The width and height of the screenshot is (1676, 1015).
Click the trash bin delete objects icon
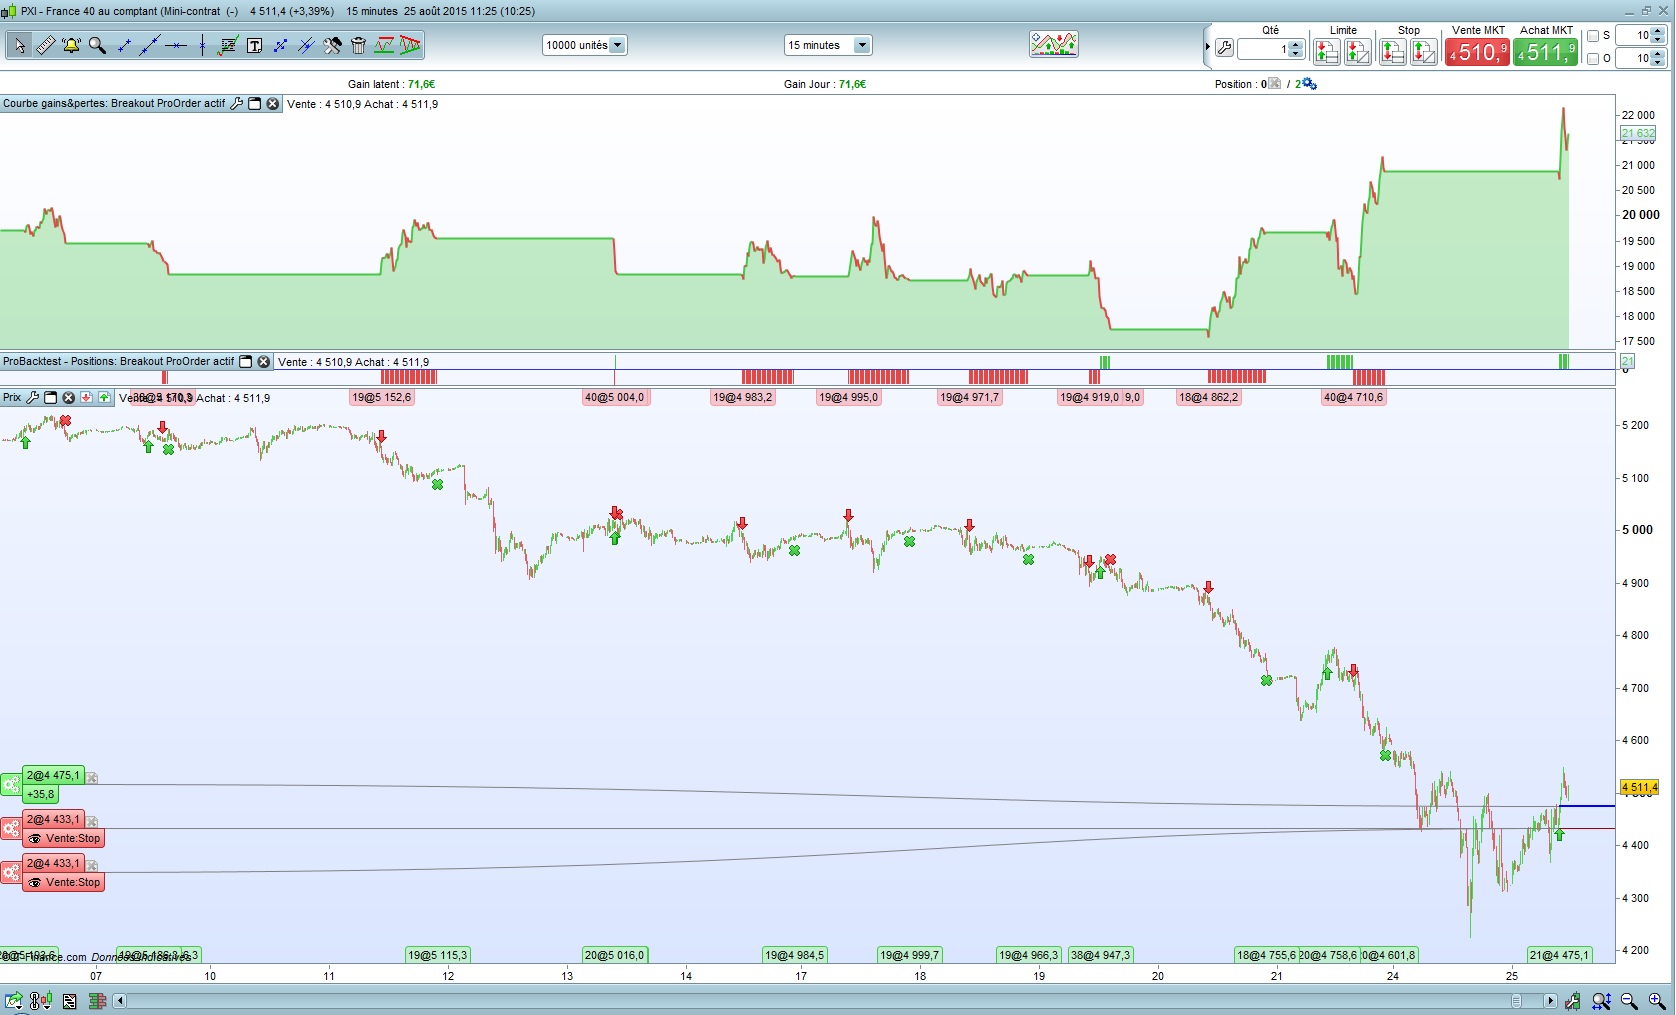pyautogui.click(x=358, y=45)
